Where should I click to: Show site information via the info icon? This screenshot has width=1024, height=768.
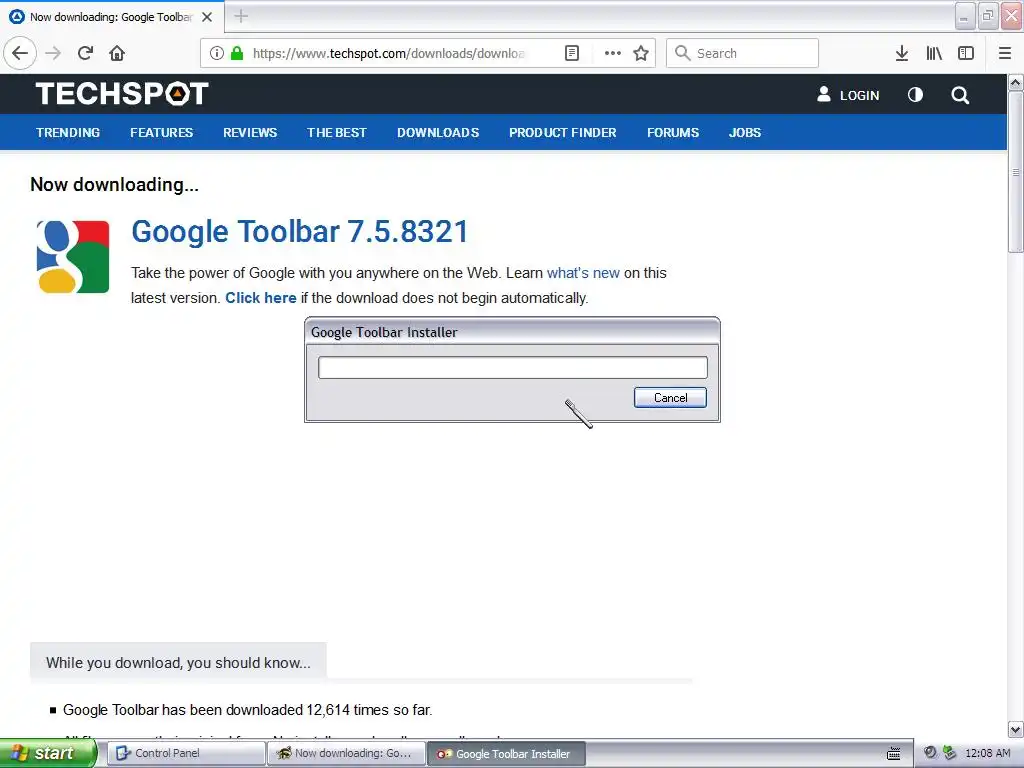click(217, 53)
